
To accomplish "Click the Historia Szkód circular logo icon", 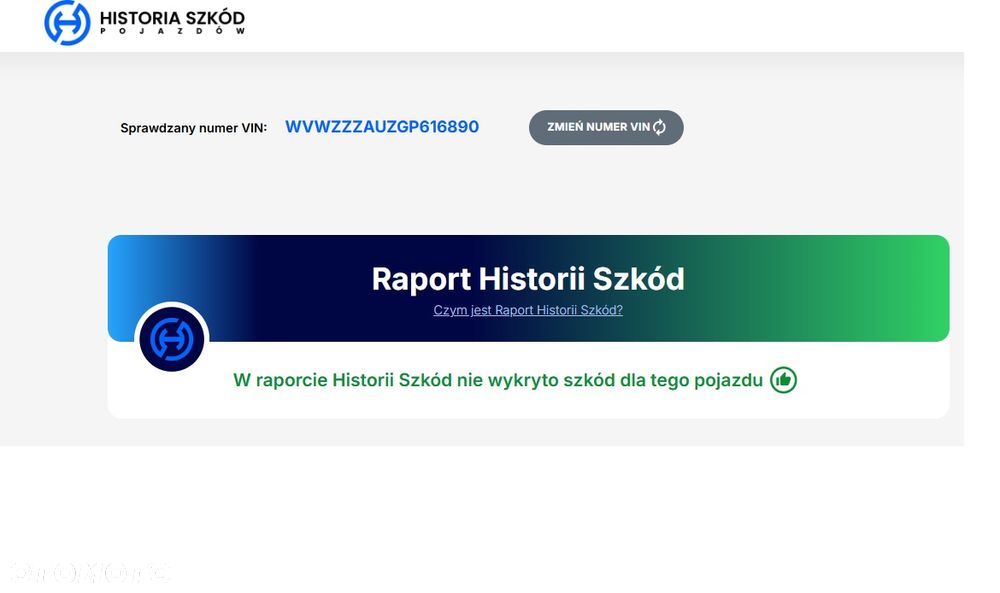I will 67,23.
